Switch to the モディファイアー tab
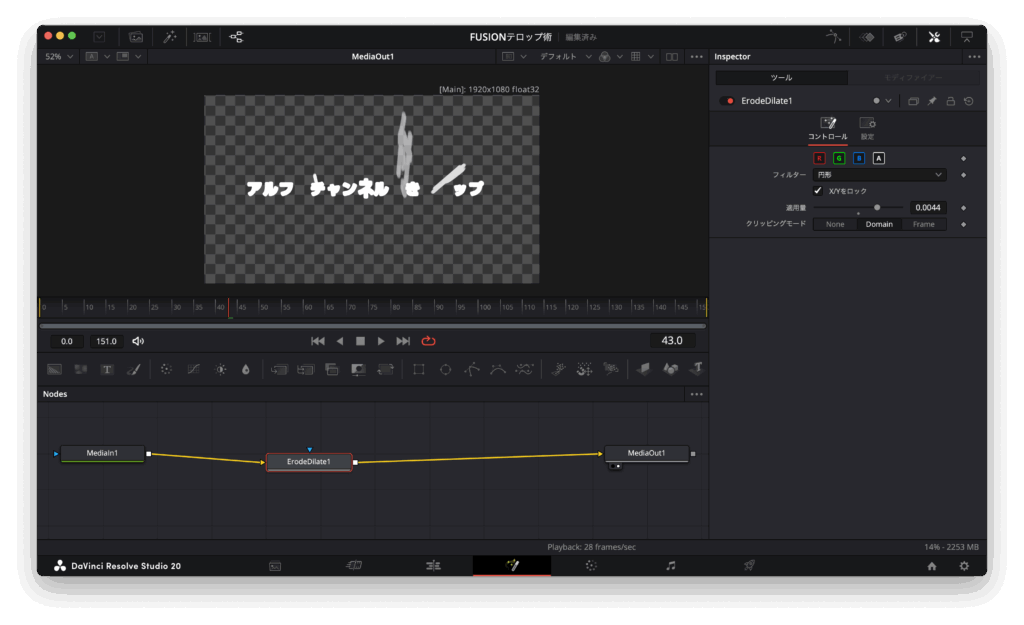 pyautogui.click(x=914, y=78)
